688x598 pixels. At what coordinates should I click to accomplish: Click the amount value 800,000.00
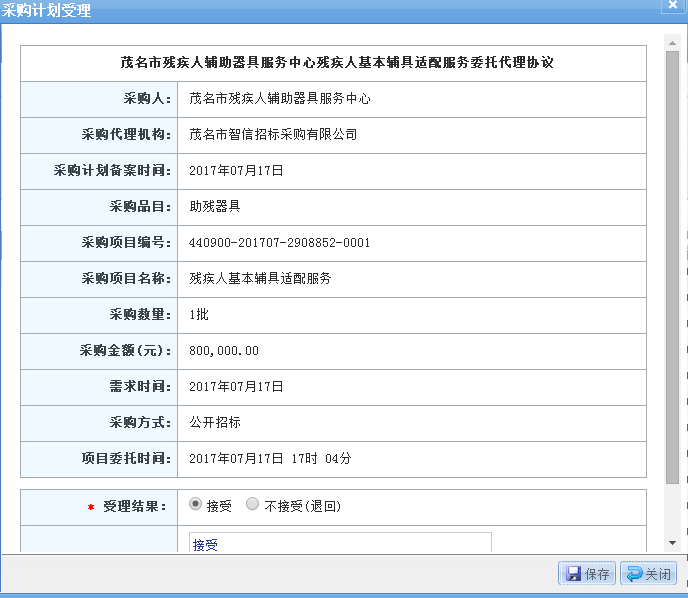(x=224, y=351)
